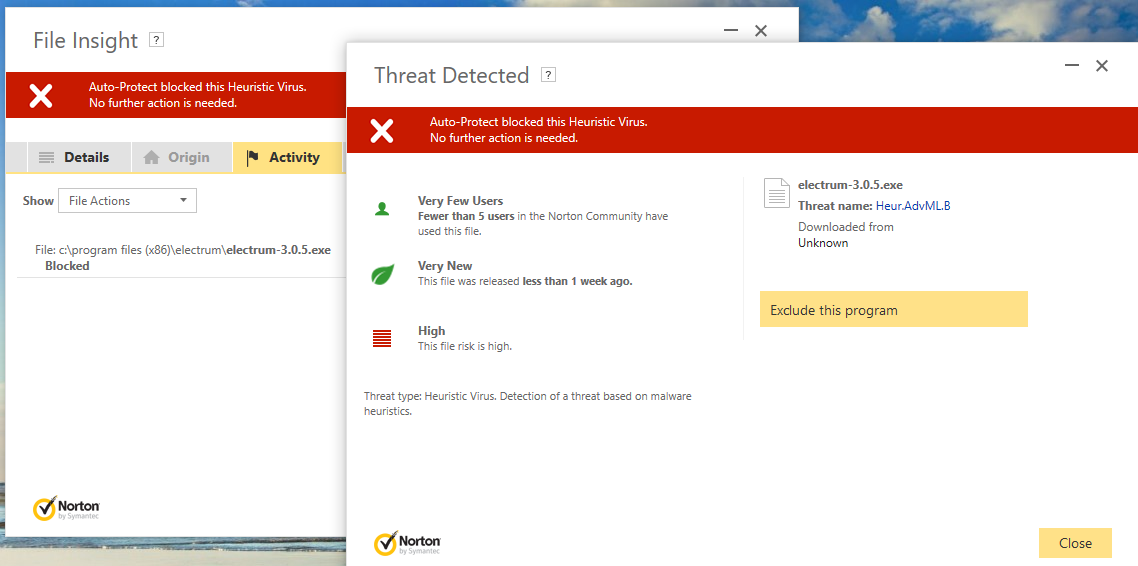Image resolution: width=1138 pixels, height=566 pixels.
Task: Click white X icon in File Insight banner
Action: coord(41,95)
